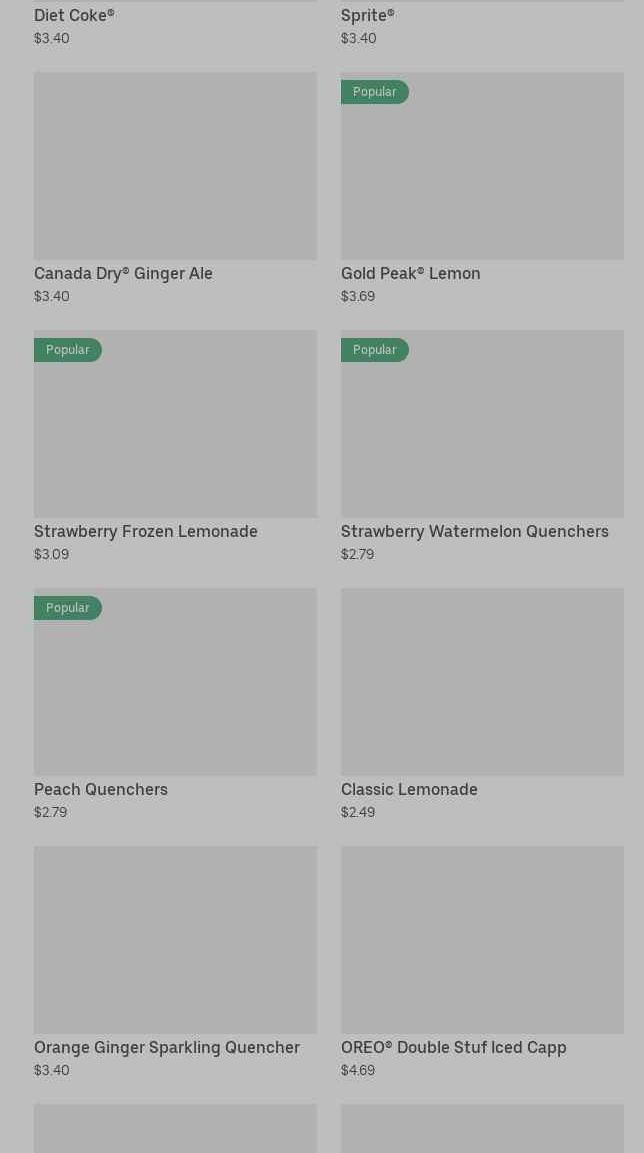644x1153 pixels.
Task: Click the $4.69 price under OREO Iced Capp
Action: 358,1071
